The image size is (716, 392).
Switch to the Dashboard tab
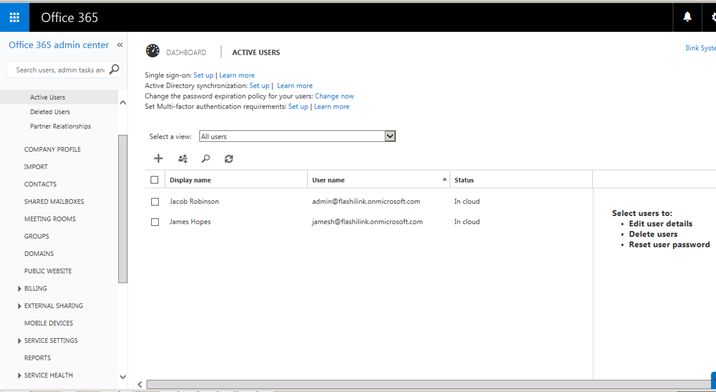186,53
